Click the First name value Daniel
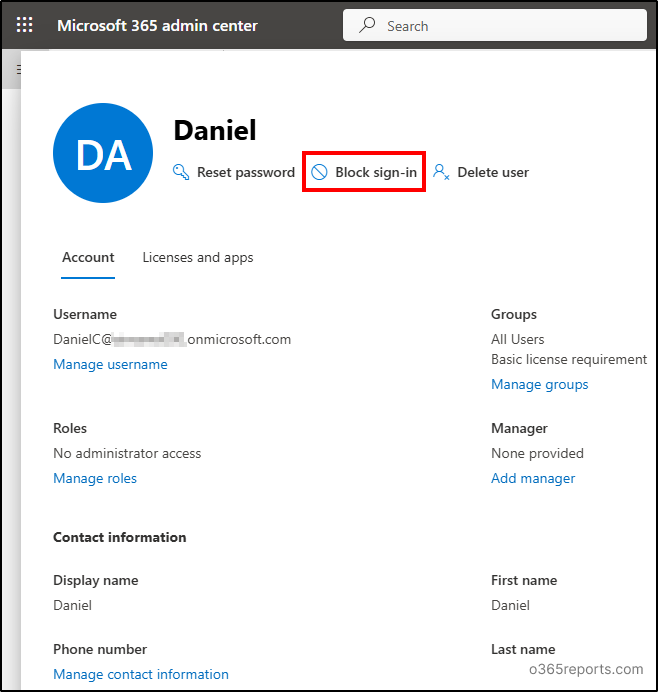The image size is (658, 692). coord(511,605)
